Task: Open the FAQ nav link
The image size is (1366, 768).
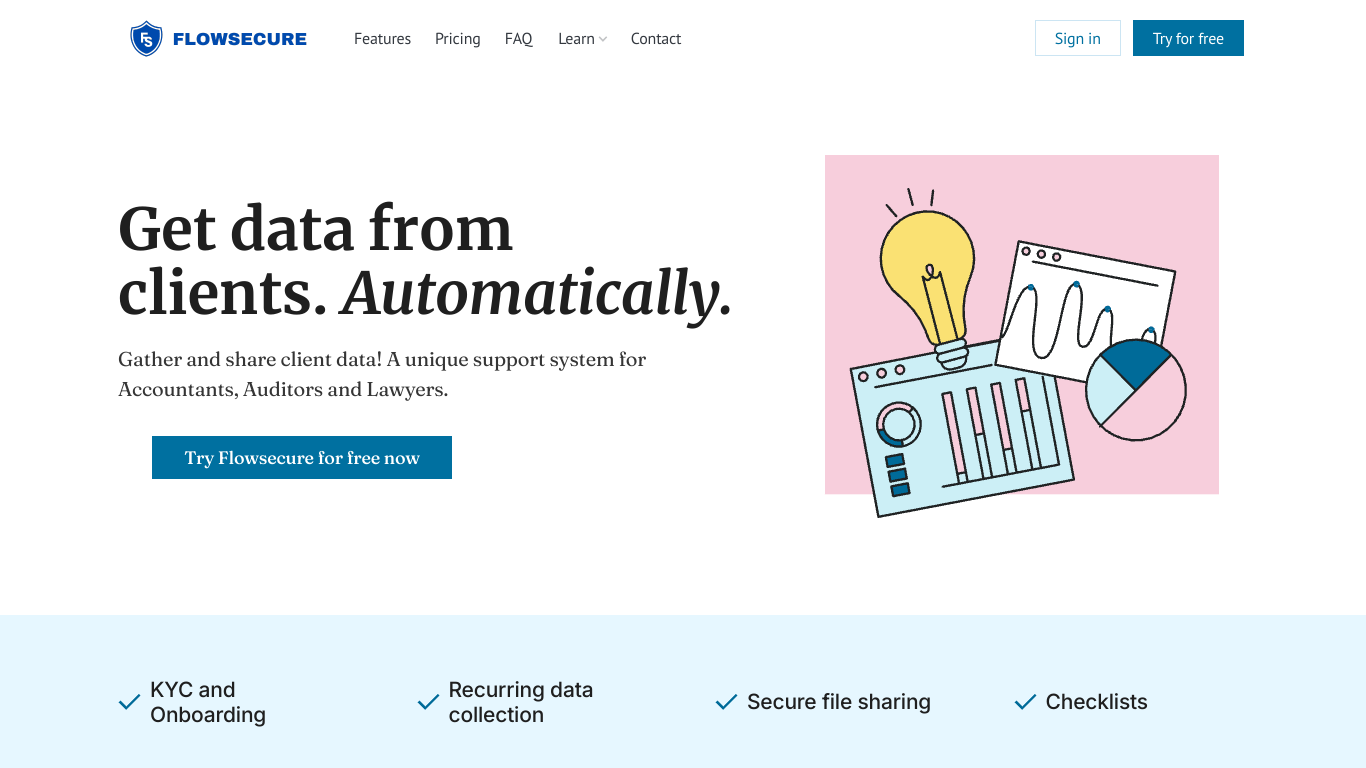Action: (x=519, y=39)
